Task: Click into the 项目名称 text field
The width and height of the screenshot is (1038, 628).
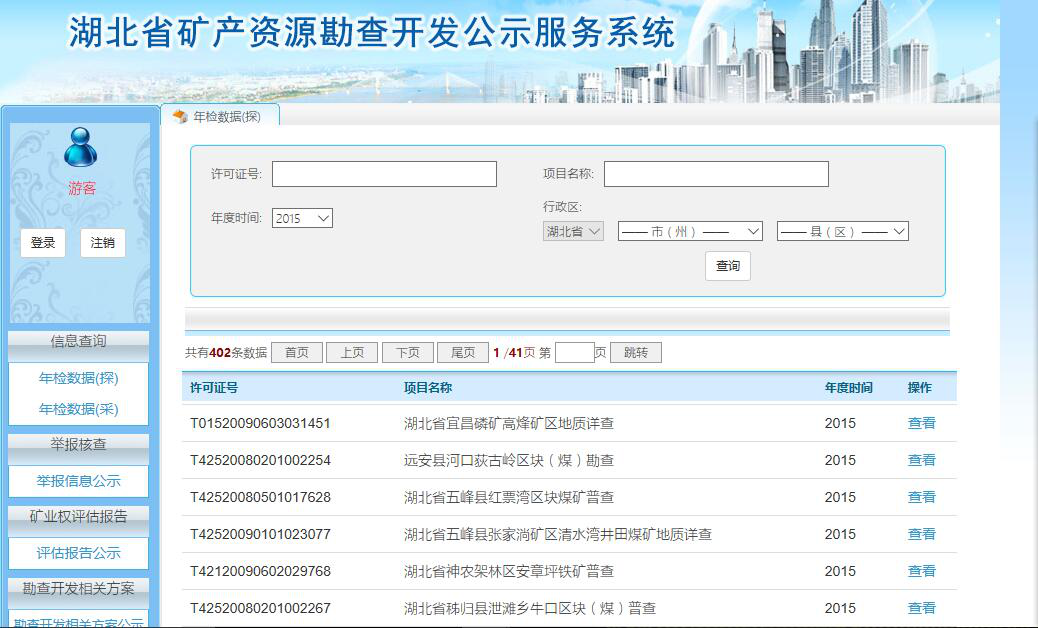Action: [x=716, y=174]
